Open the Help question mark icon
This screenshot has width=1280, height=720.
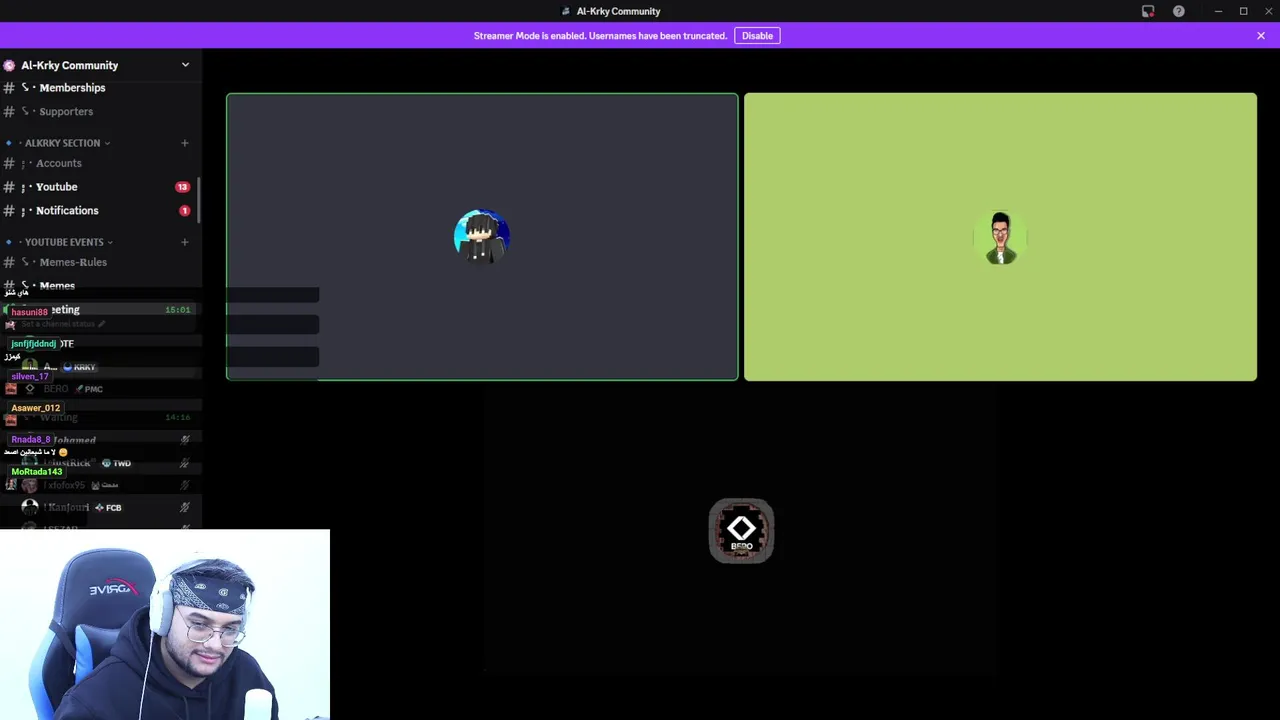[x=1179, y=11]
